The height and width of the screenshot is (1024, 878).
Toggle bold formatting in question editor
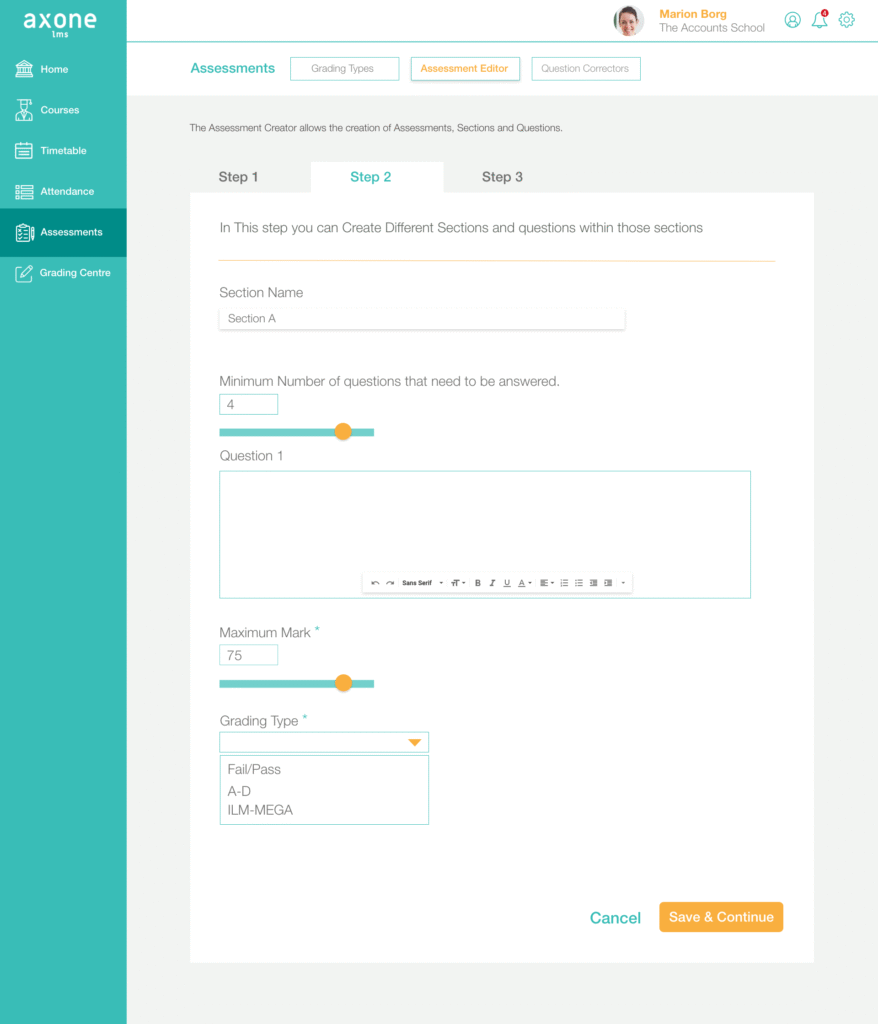pyautogui.click(x=478, y=583)
